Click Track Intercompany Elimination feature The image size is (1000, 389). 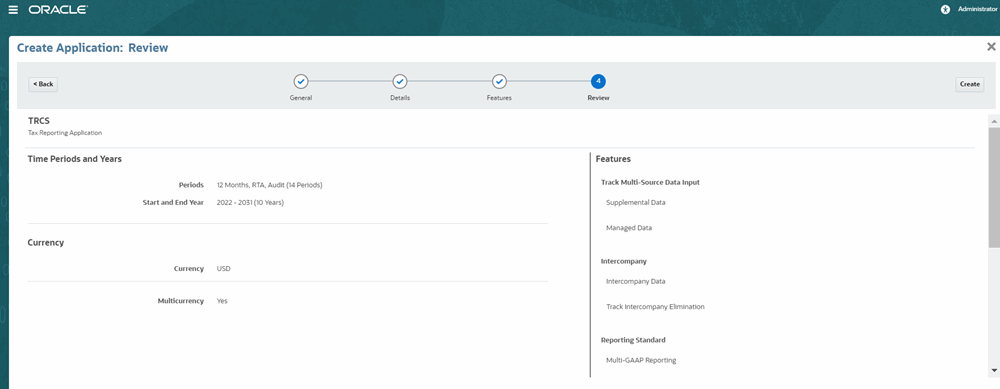[656, 307]
